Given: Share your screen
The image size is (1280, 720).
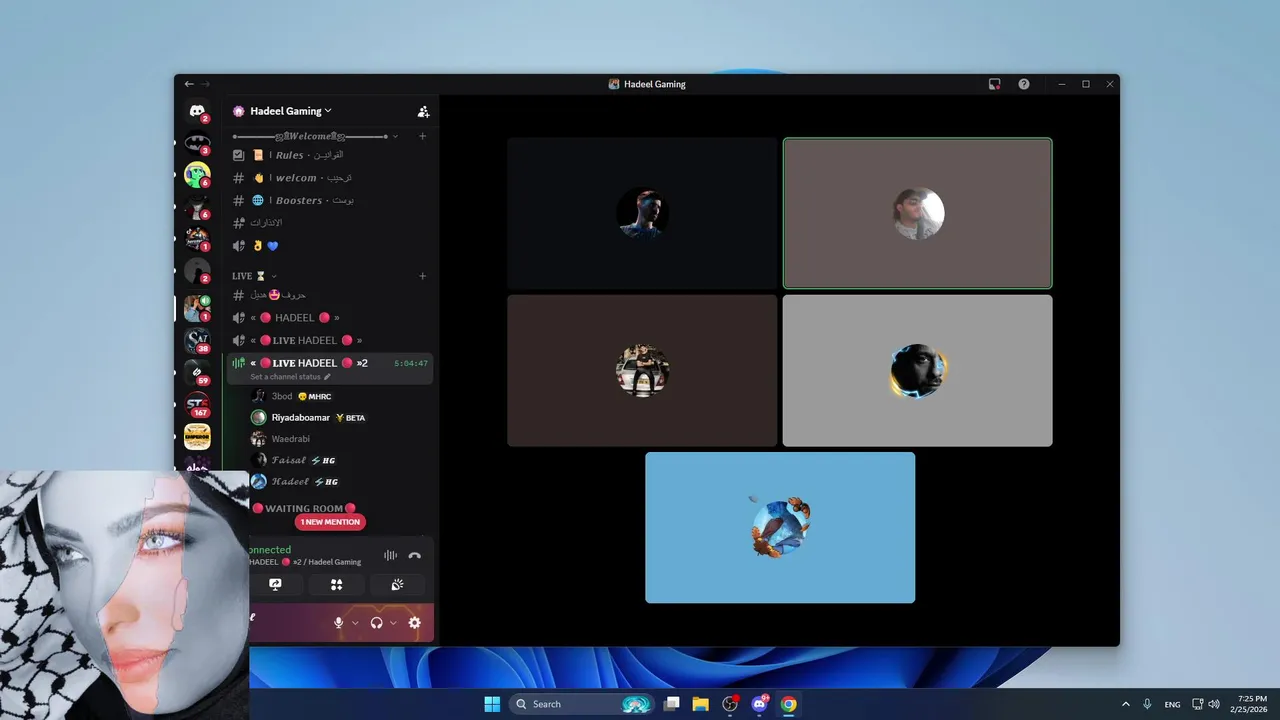Looking at the screenshot, I should 275,585.
